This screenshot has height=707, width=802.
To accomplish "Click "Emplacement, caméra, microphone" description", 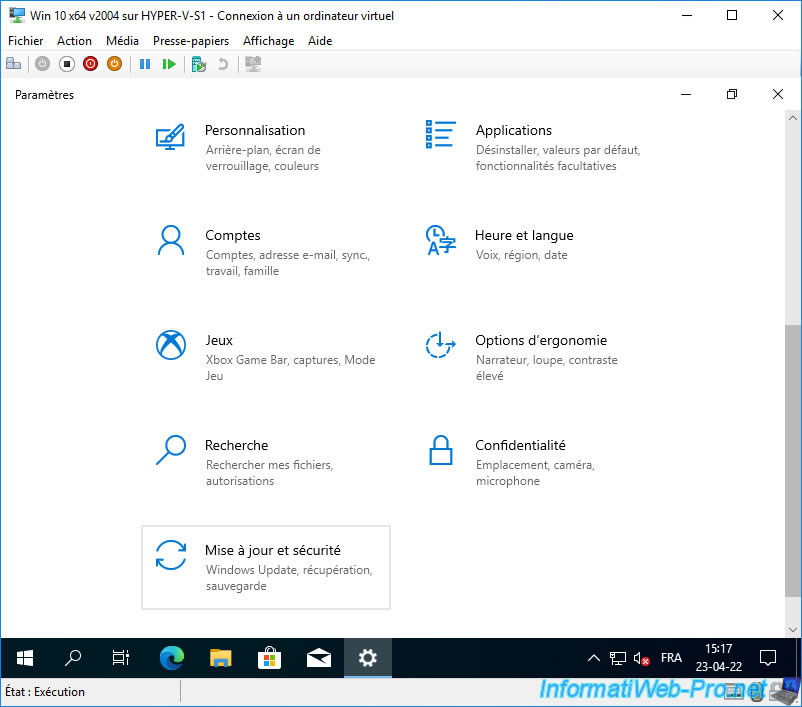I will click(x=535, y=473).
